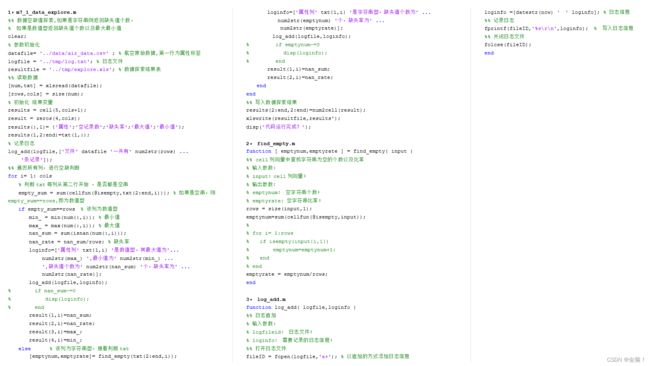650x366 pixels.
Task: Click the line 'result(4,i)=min_;'
Action: 56,340
